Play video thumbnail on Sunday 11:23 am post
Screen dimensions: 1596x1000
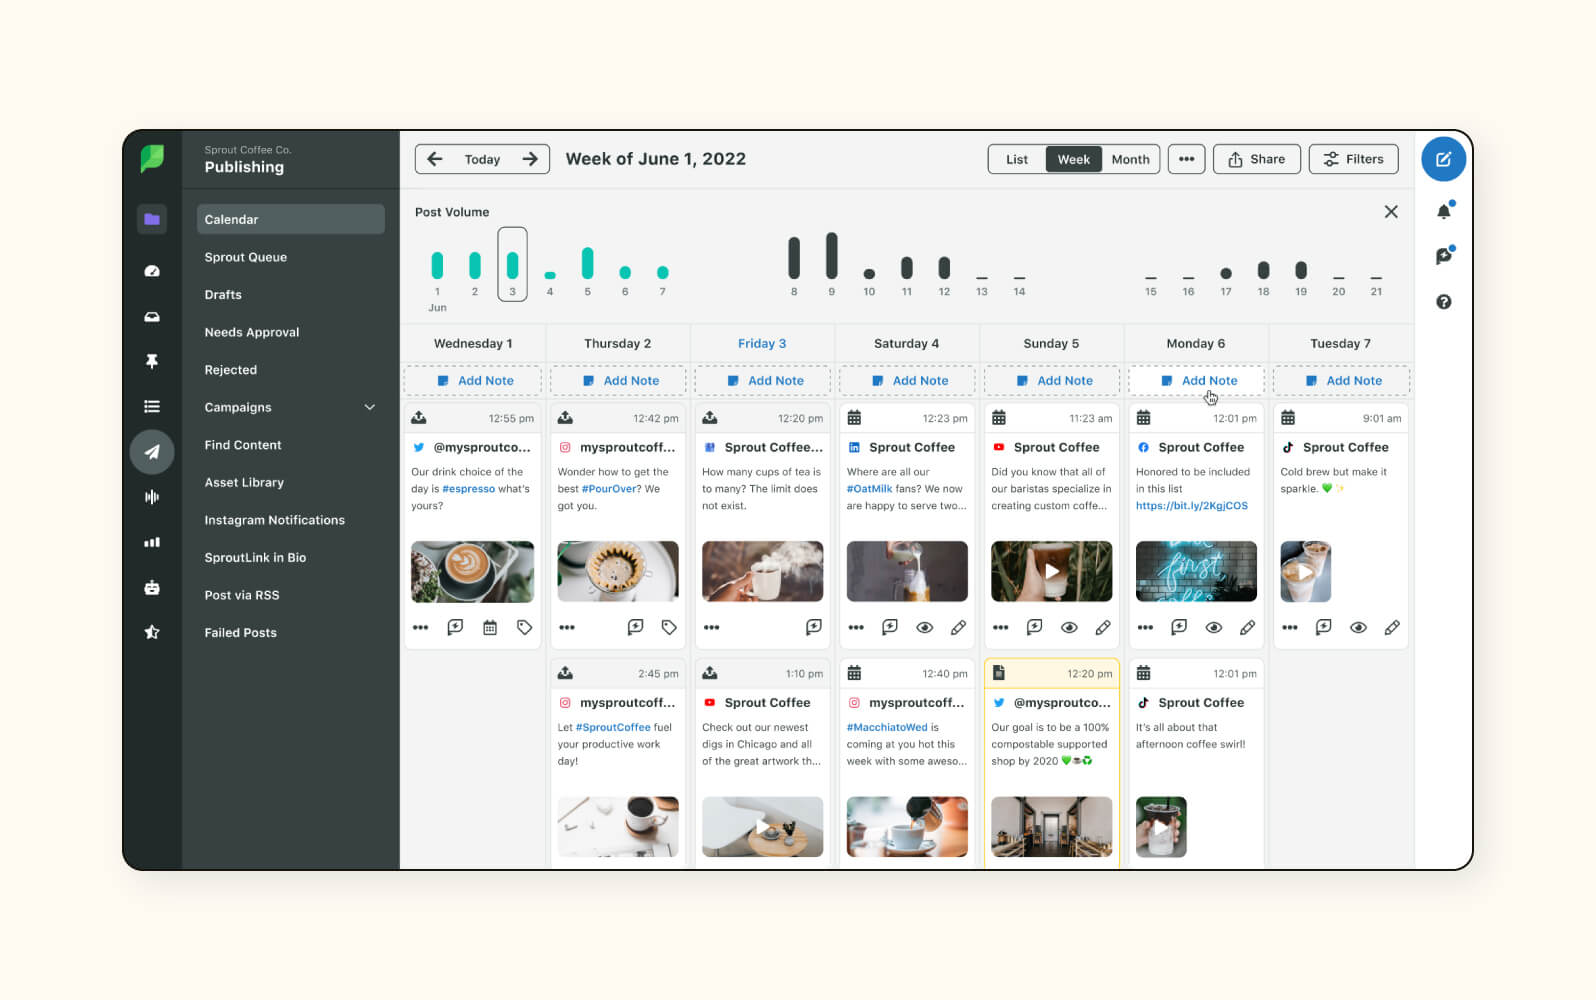1051,572
